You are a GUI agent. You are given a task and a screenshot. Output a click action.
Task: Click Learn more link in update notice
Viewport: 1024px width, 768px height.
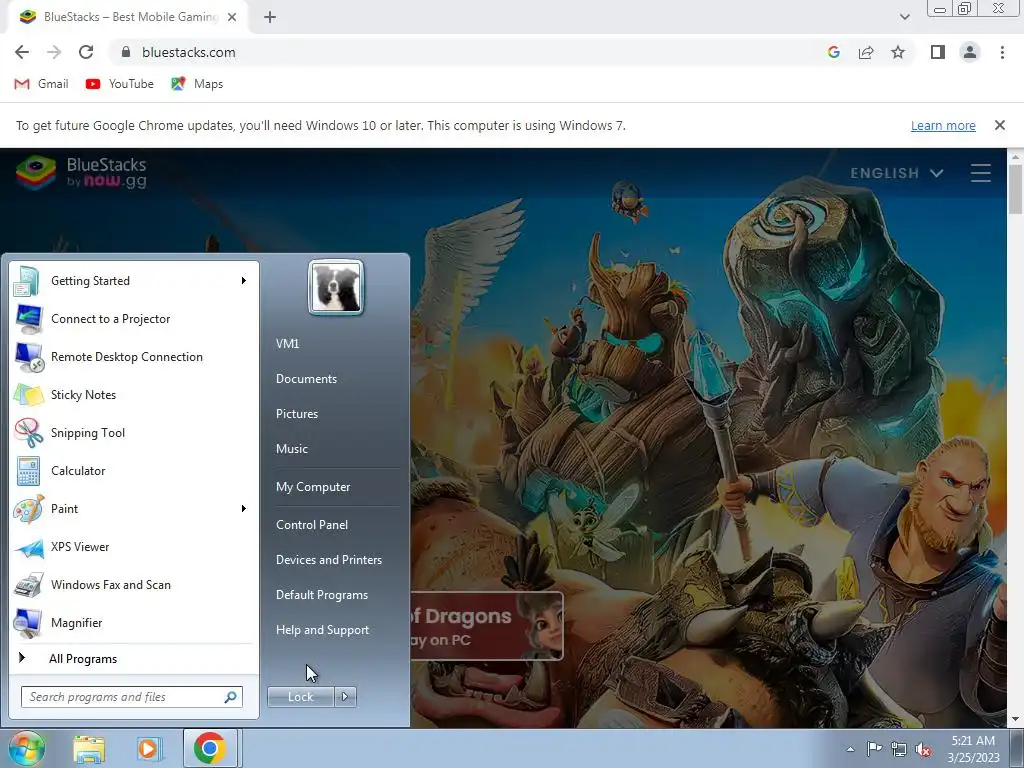pyautogui.click(x=943, y=125)
